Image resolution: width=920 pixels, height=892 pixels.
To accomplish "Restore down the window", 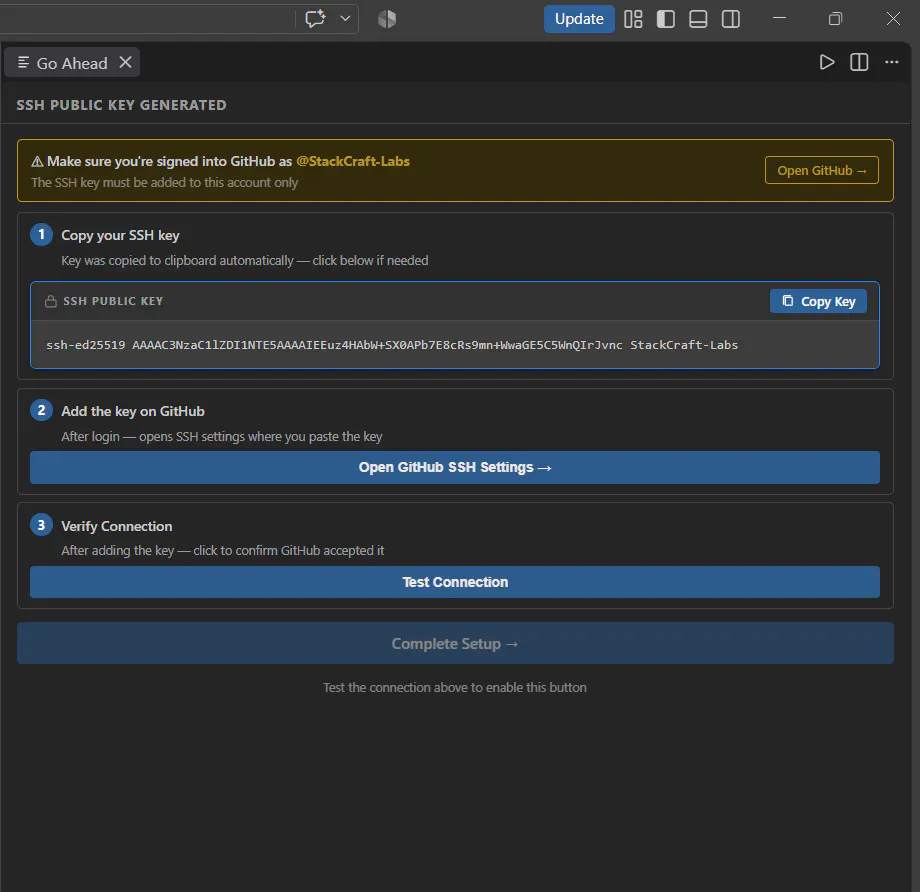I will tap(836, 19).
